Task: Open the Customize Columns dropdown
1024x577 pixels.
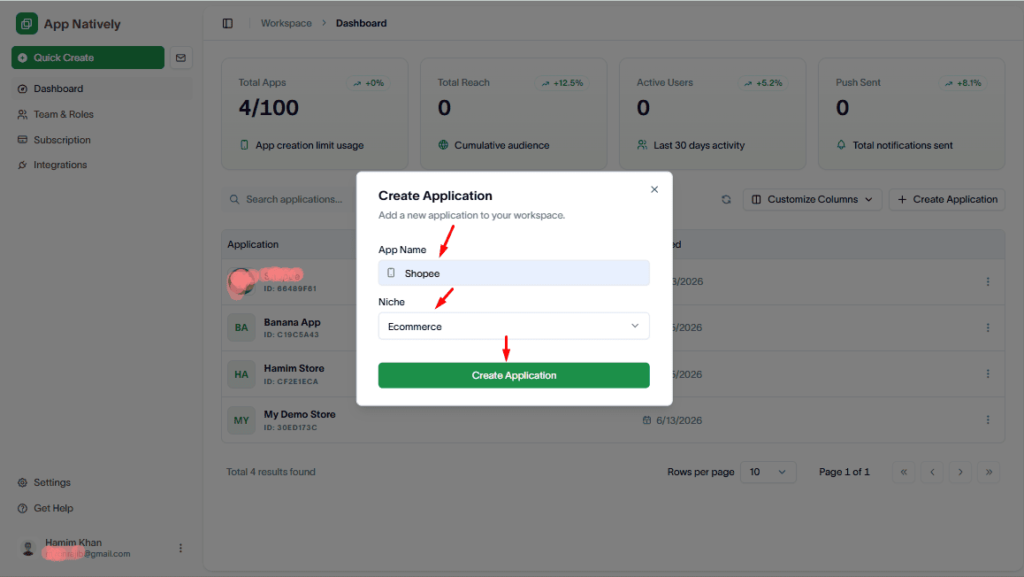Action: pyautogui.click(x=812, y=200)
